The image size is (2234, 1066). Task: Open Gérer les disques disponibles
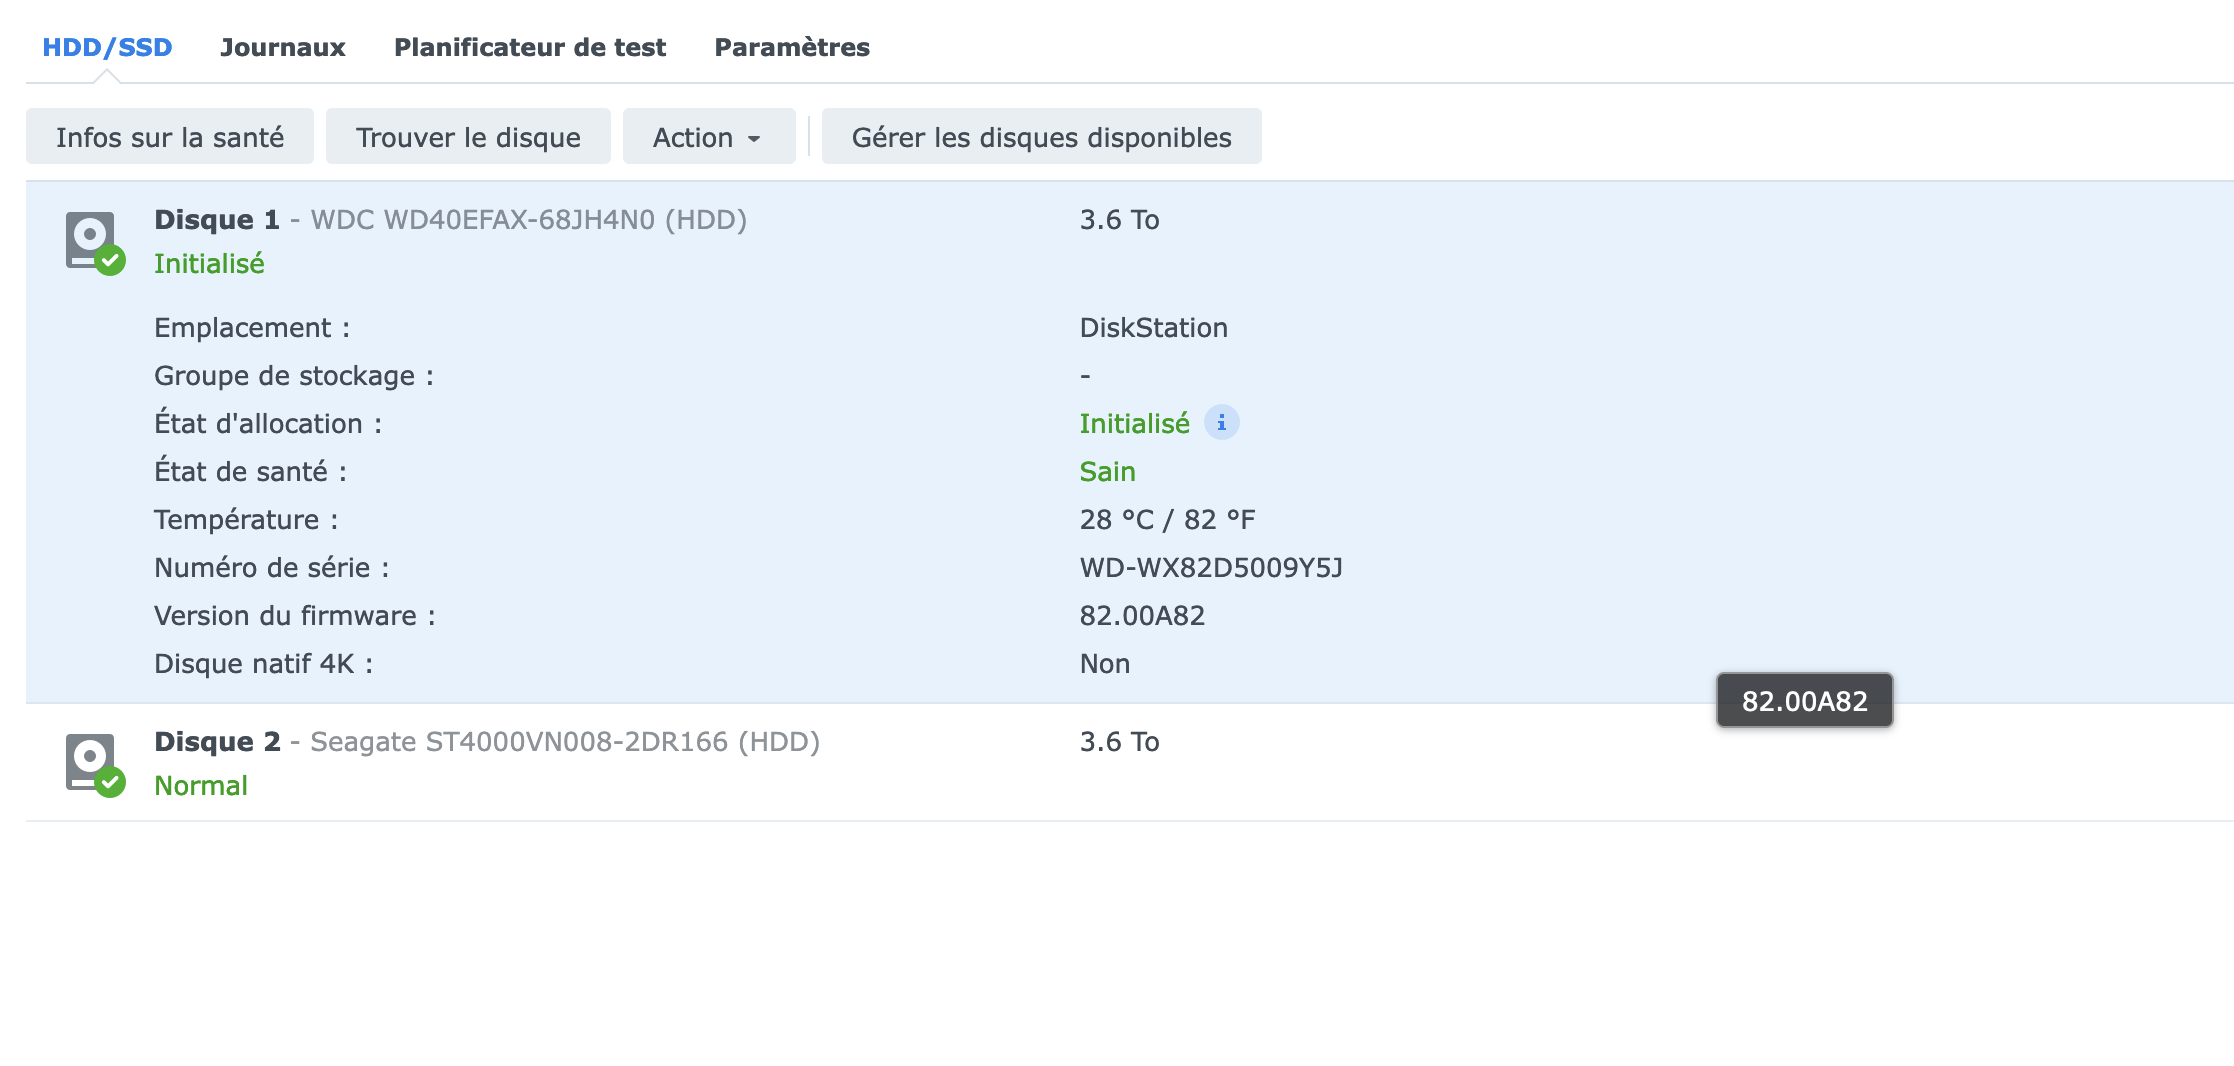pyautogui.click(x=1041, y=137)
